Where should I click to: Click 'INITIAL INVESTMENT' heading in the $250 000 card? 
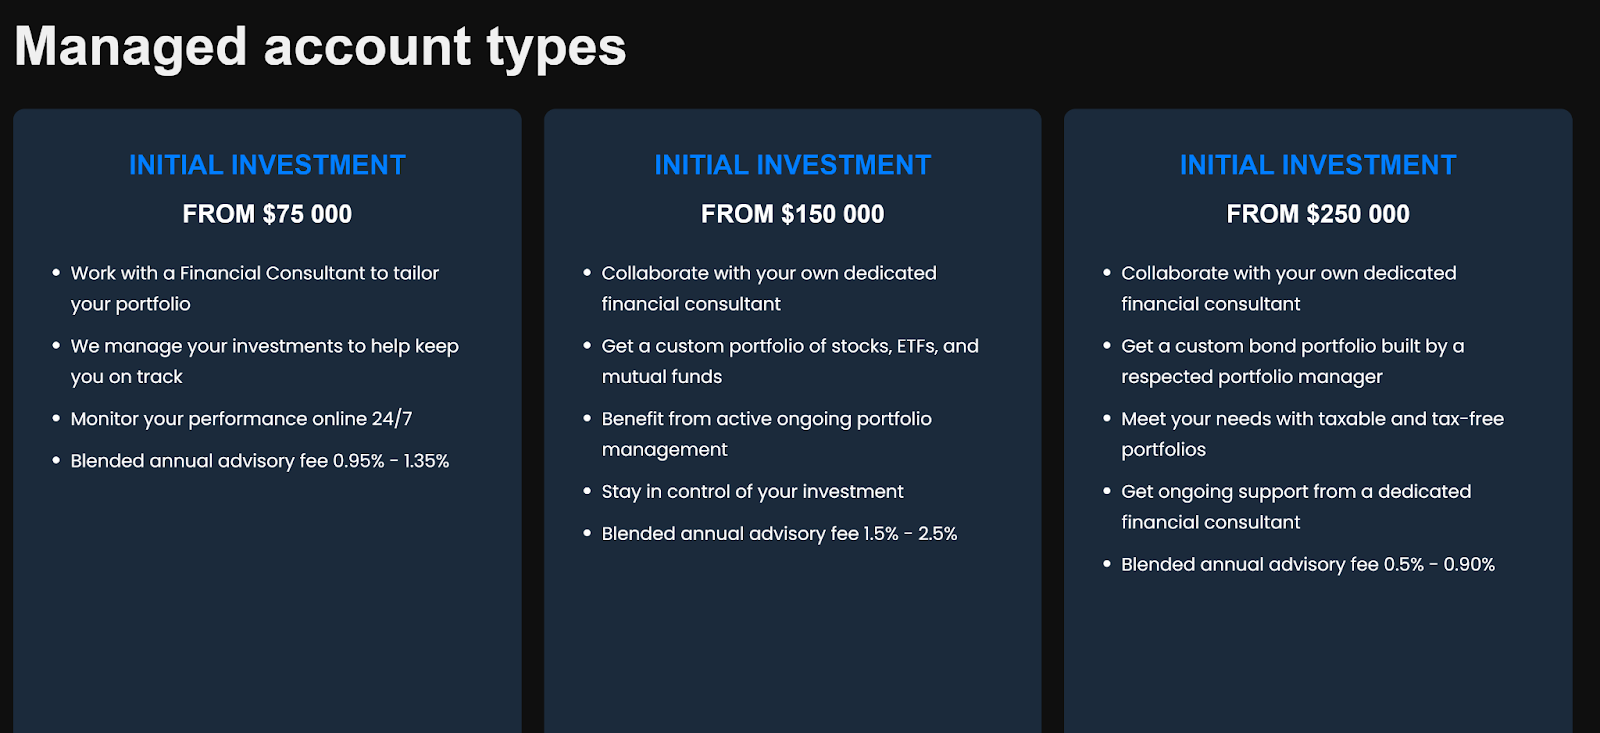1318,165
